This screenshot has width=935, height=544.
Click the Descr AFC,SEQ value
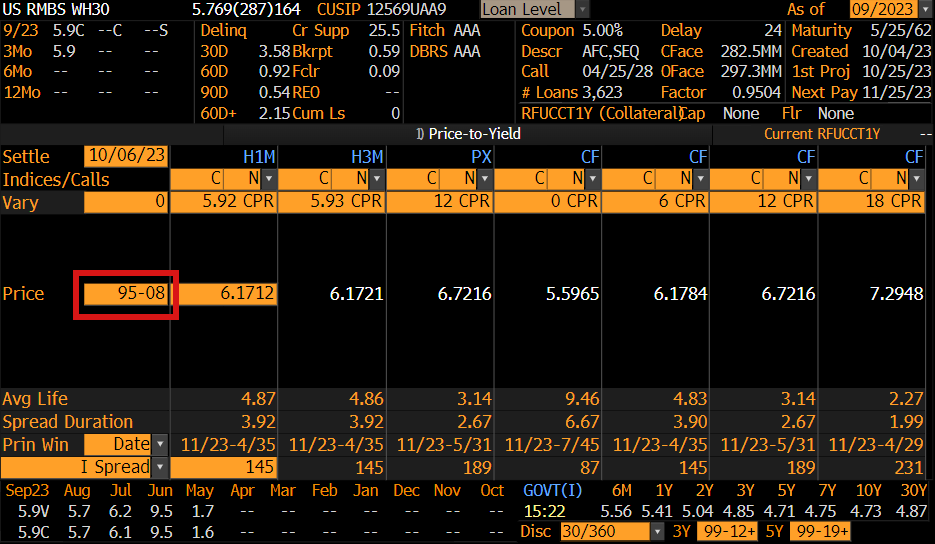(x=611, y=51)
